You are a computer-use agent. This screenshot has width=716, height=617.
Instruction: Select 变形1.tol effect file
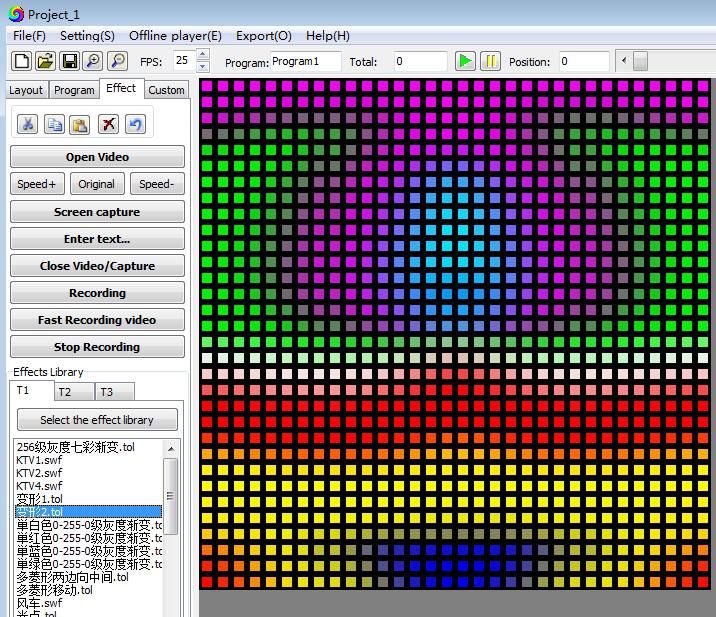point(89,499)
